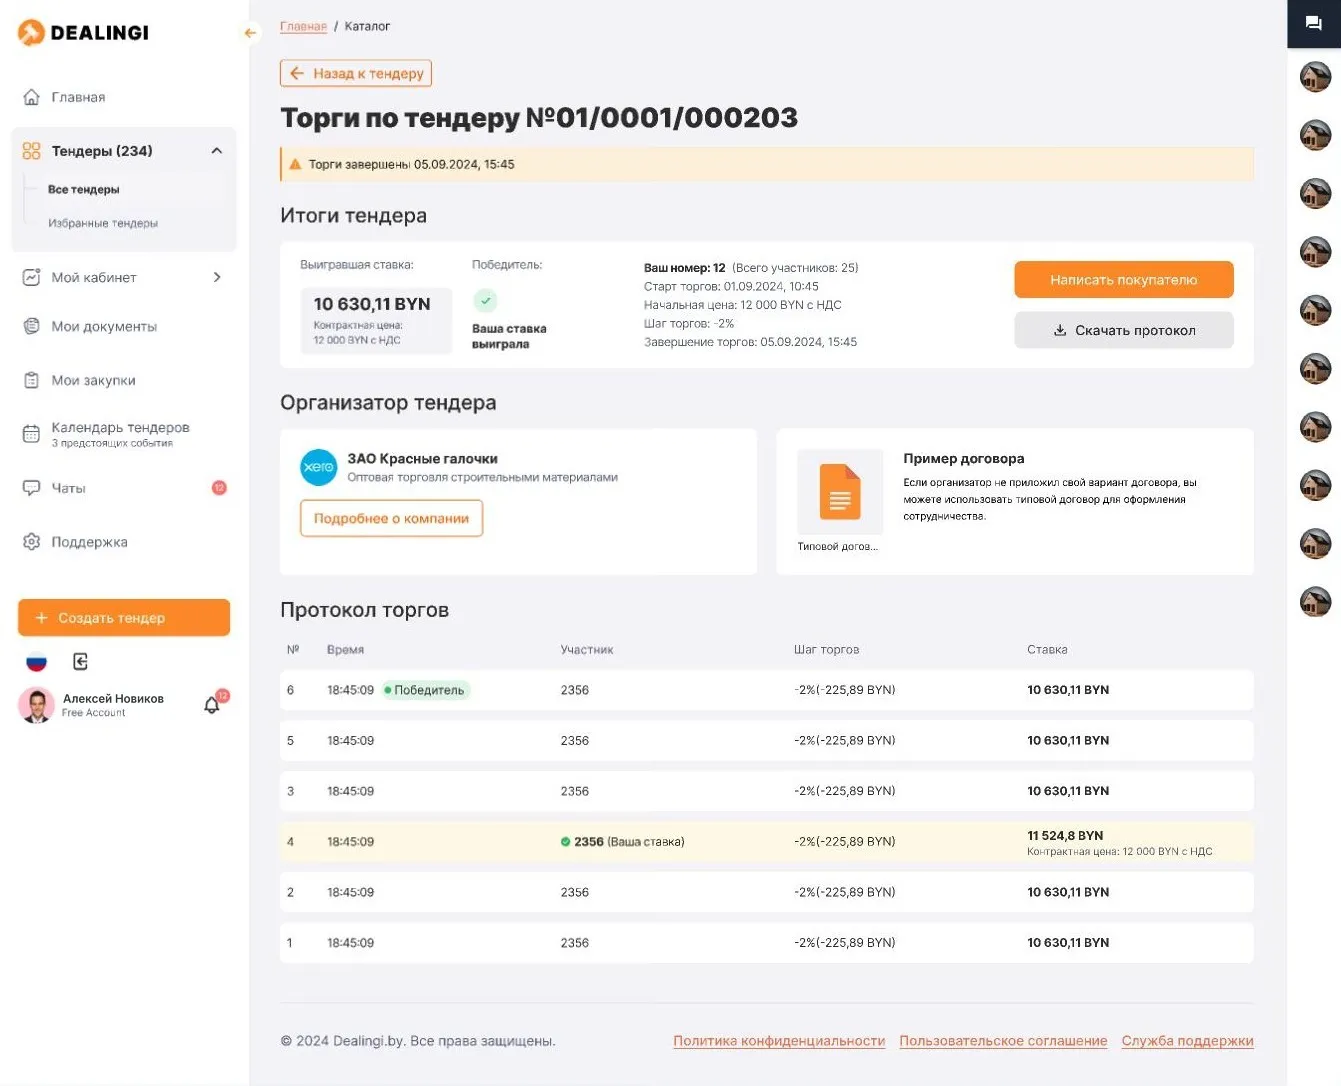The width and height of the screenshot is (1341, 1086).
Task: Click the Dealingi logo
Action: pos(83,32)
